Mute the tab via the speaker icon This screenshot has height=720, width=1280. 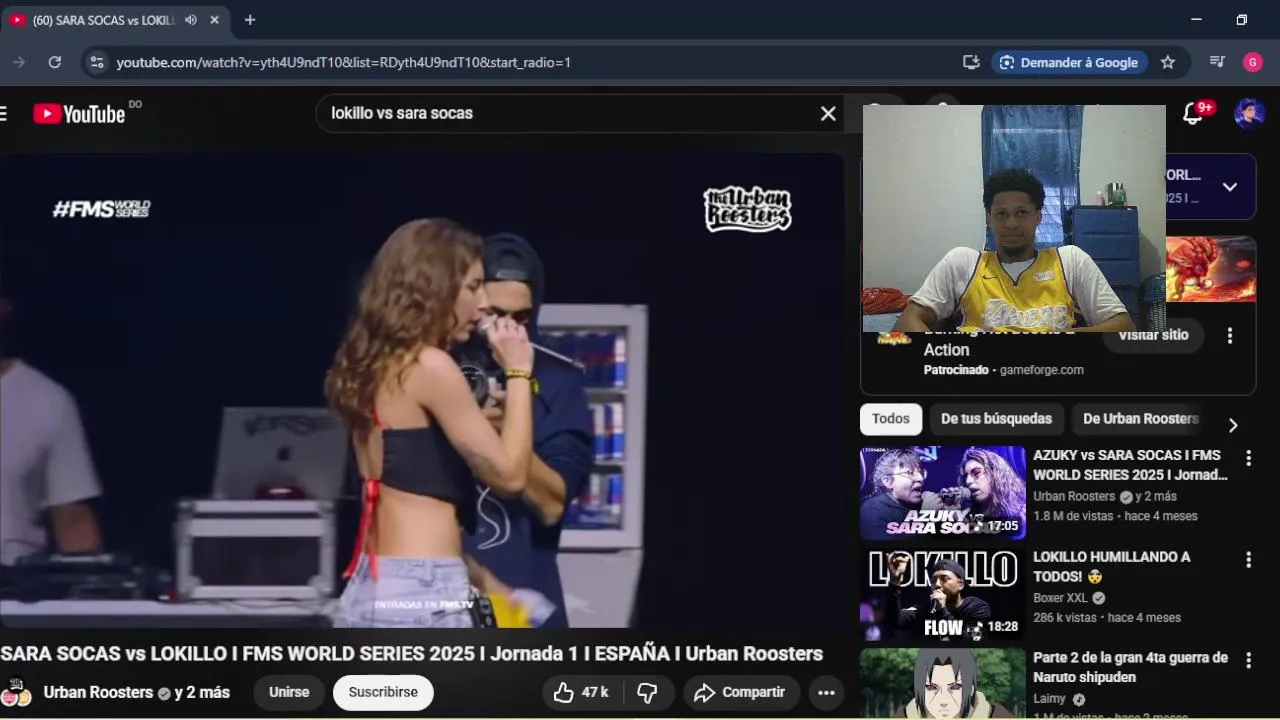coord(191,20)
